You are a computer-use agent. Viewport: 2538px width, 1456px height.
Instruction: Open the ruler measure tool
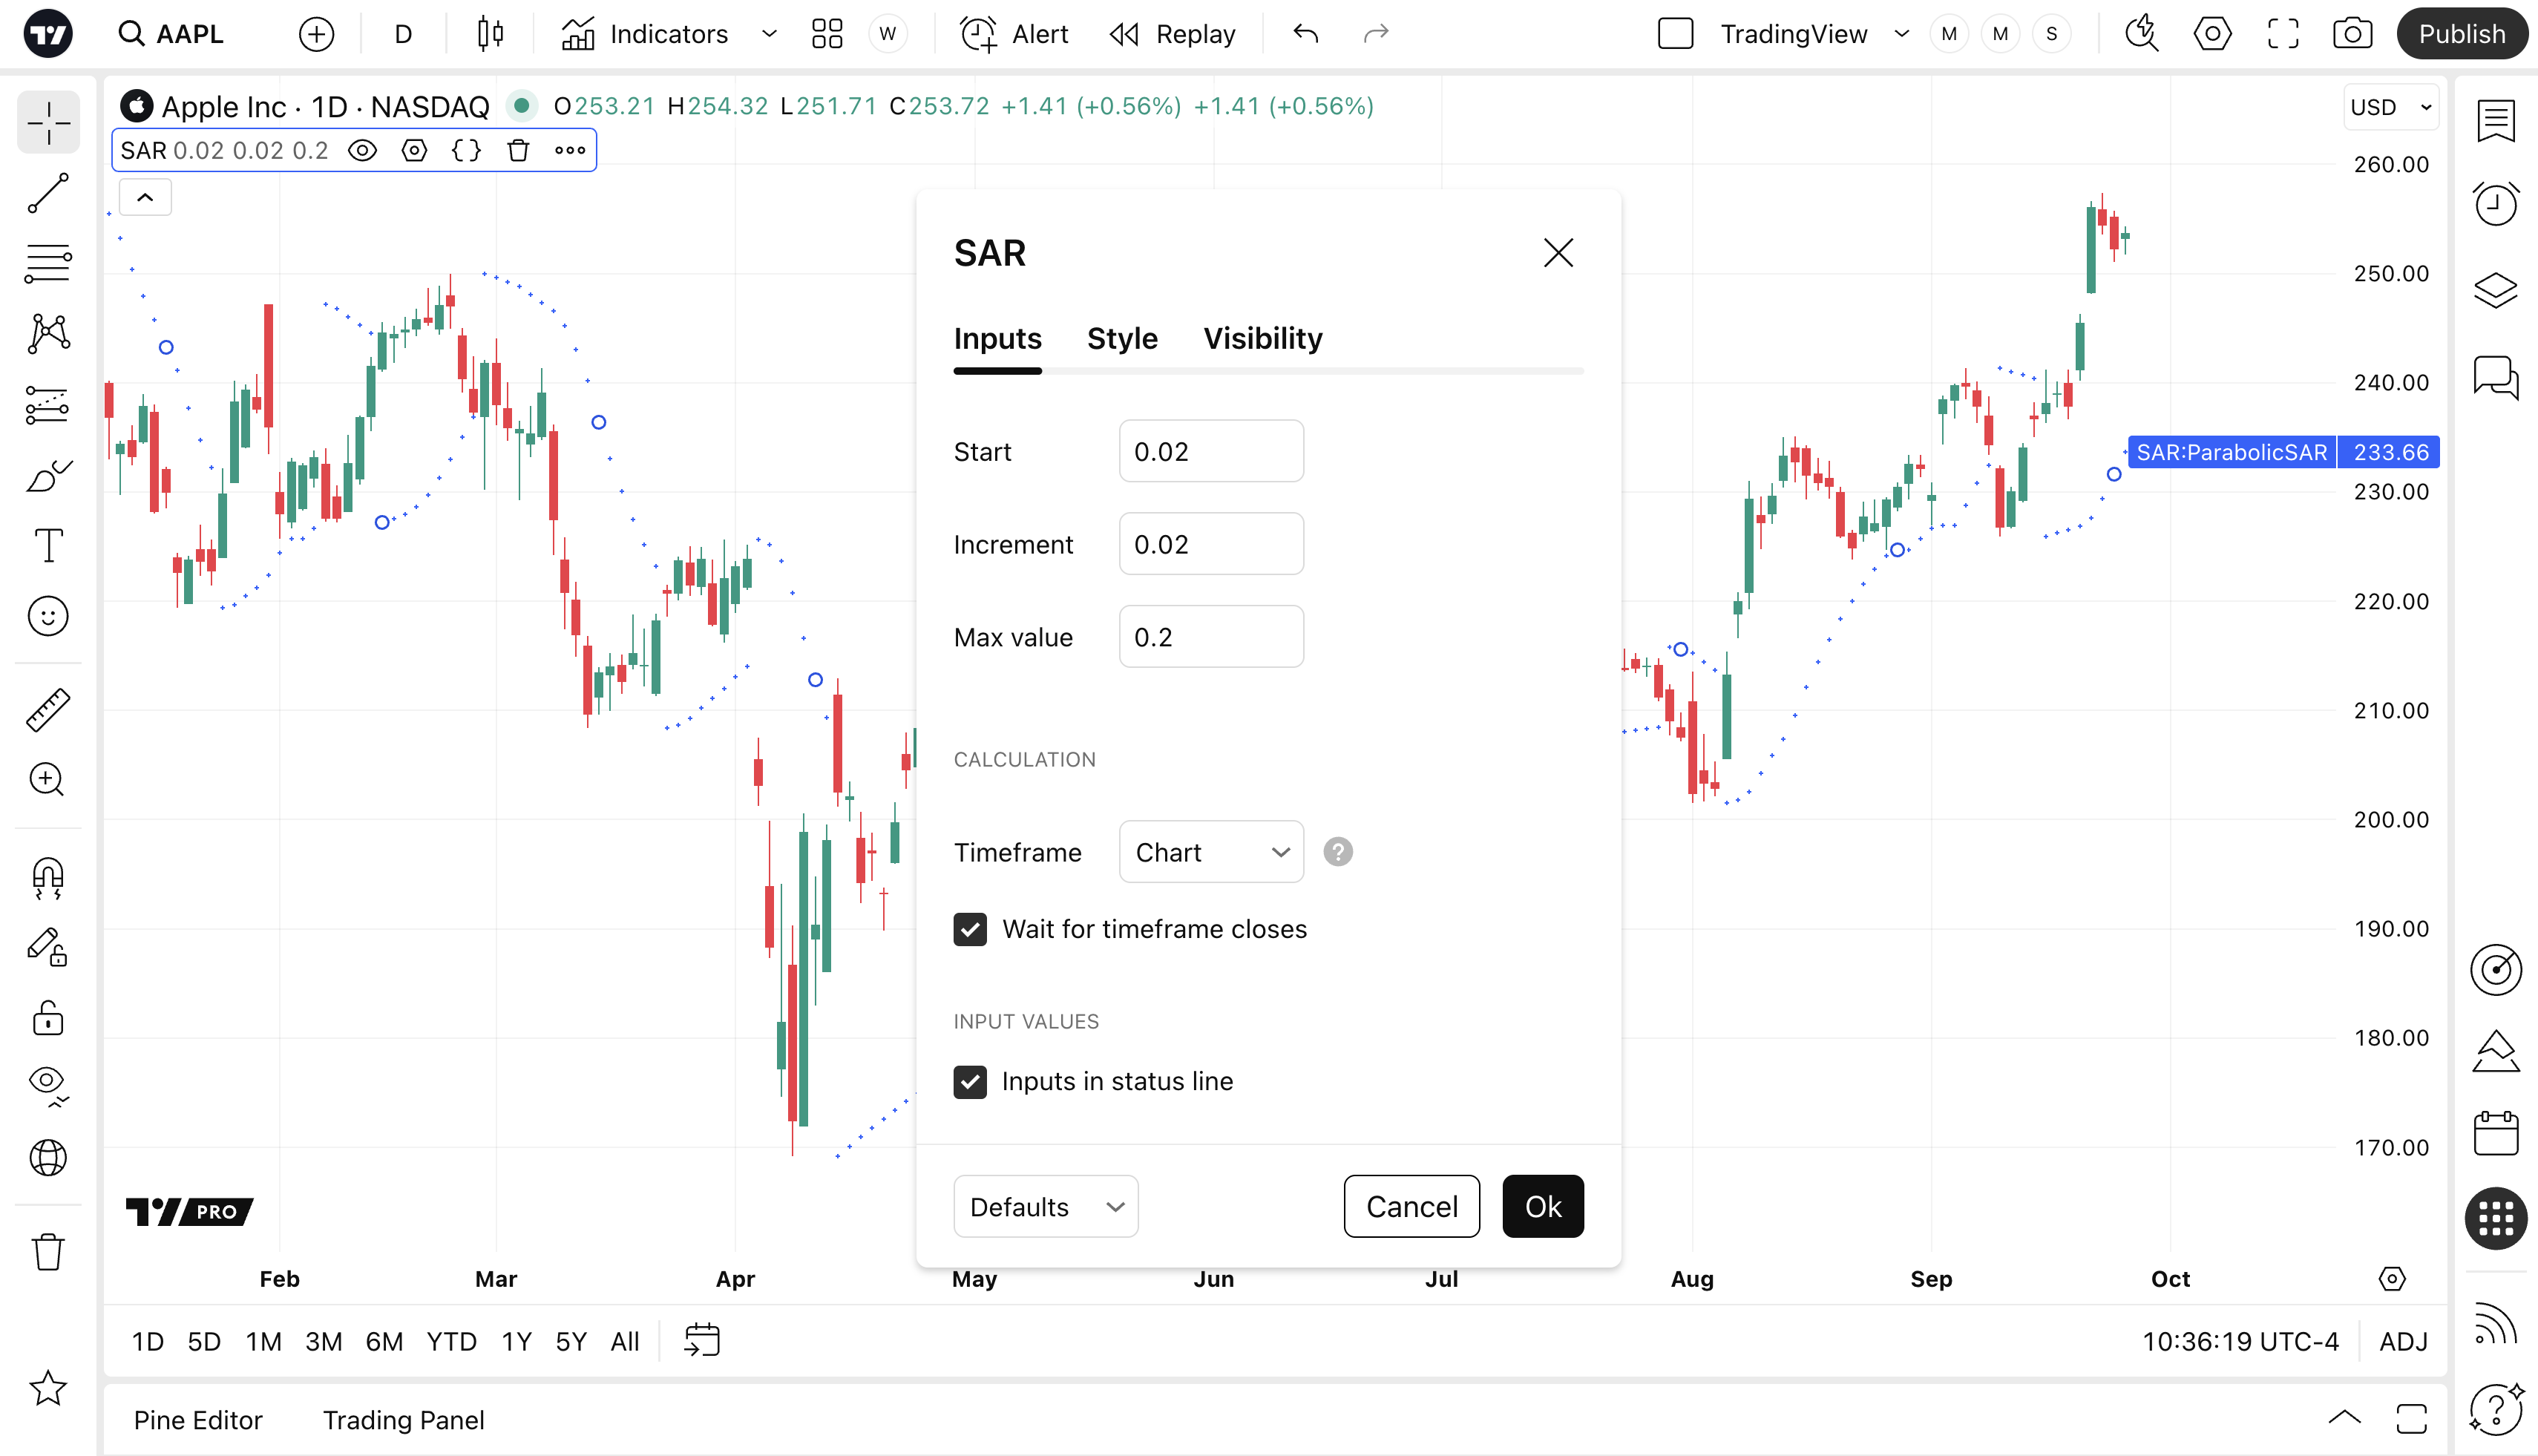click(48, 710)
